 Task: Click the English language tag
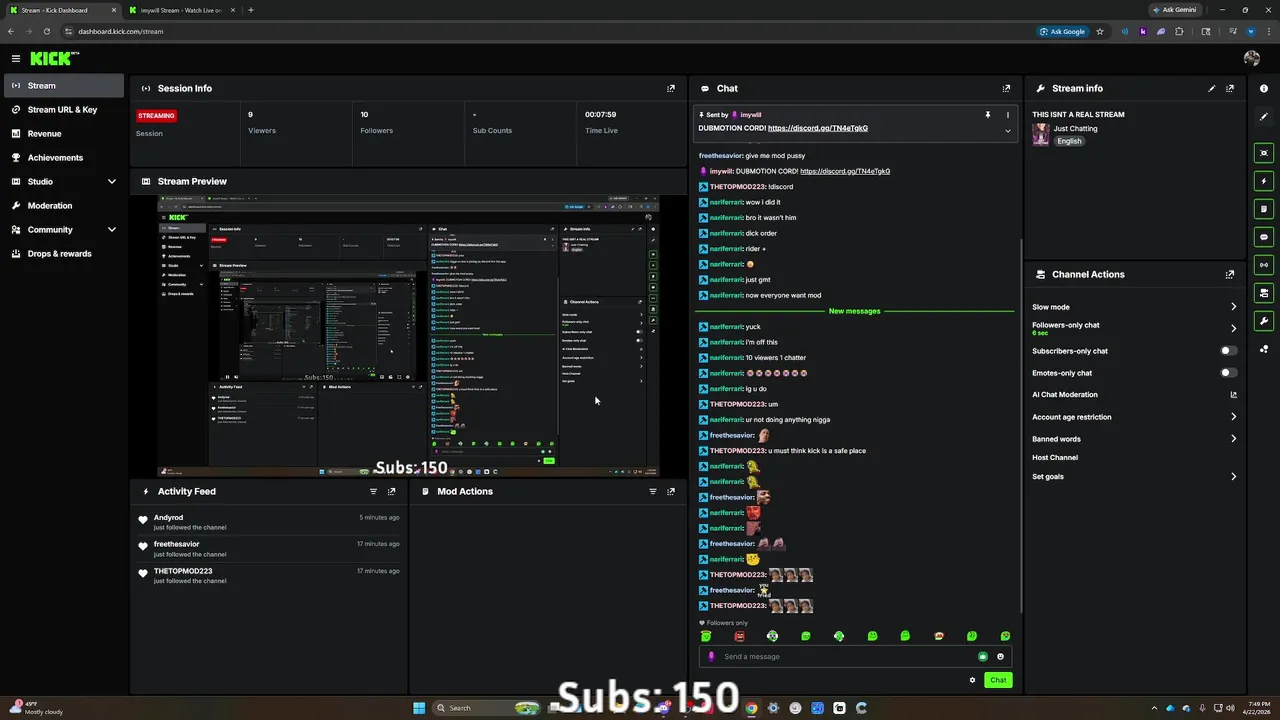point(1070,141)
